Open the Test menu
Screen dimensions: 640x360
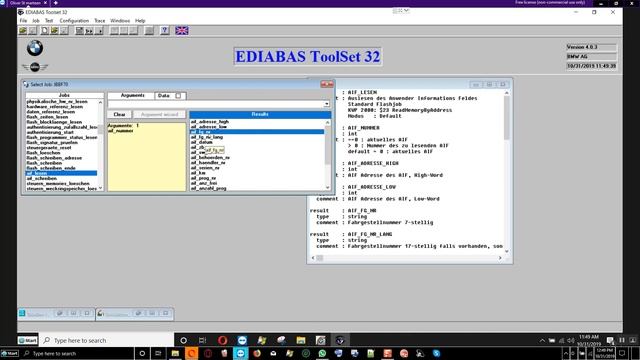(49, 20)
